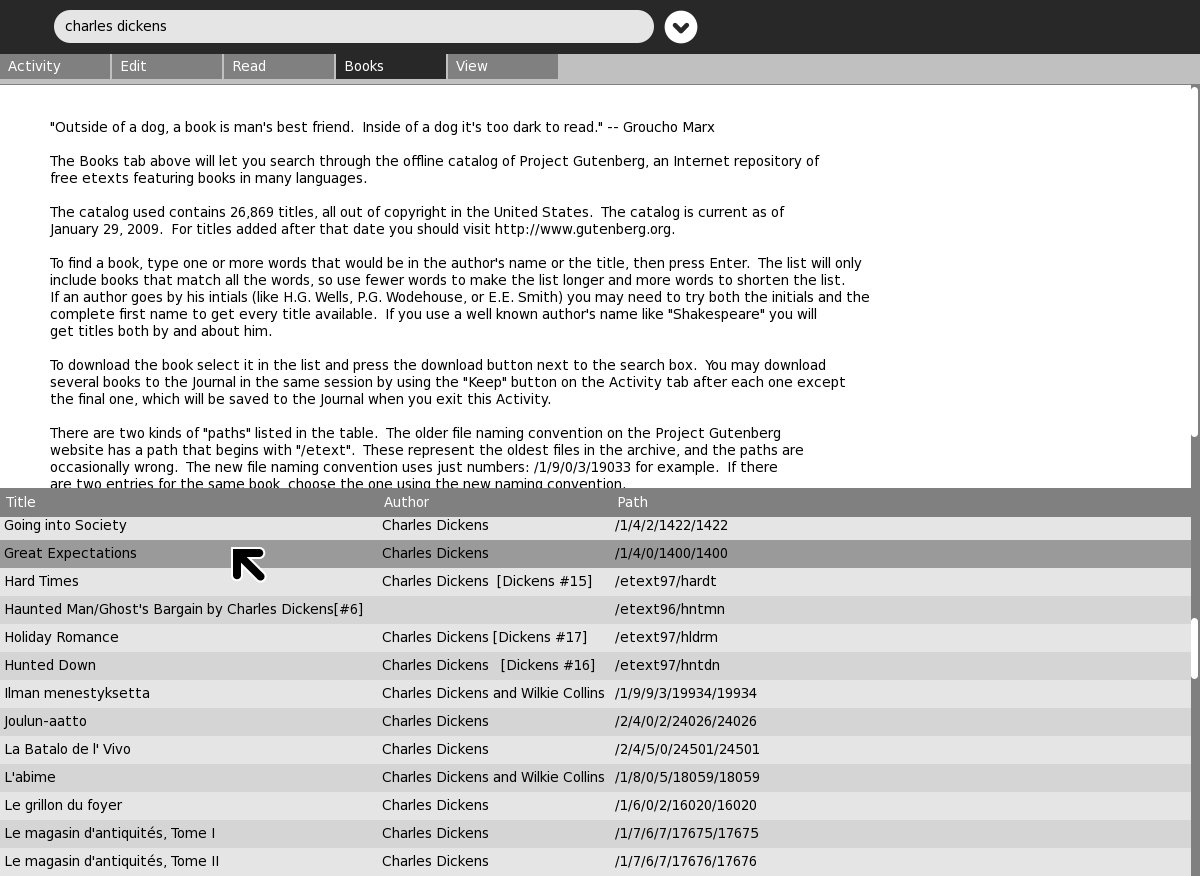Sort the list by Author column header
This screenshot has height=876, width=1200.
pos(495,502)
